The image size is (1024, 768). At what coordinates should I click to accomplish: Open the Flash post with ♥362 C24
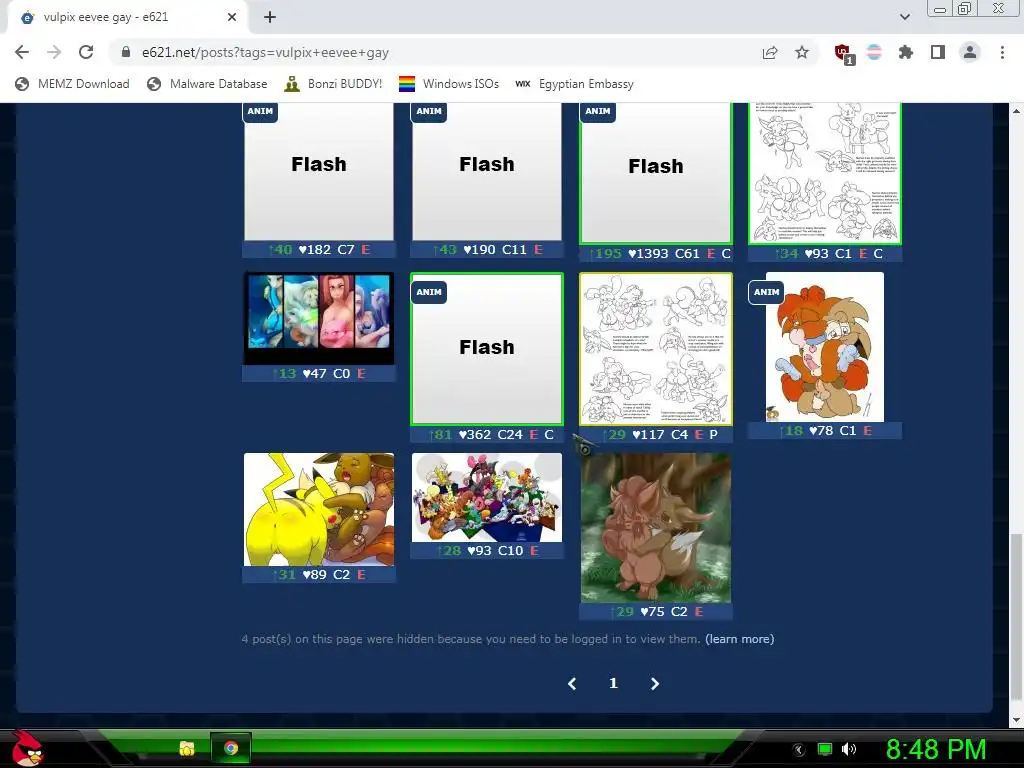pyautogui.click(x=487, y=349)
